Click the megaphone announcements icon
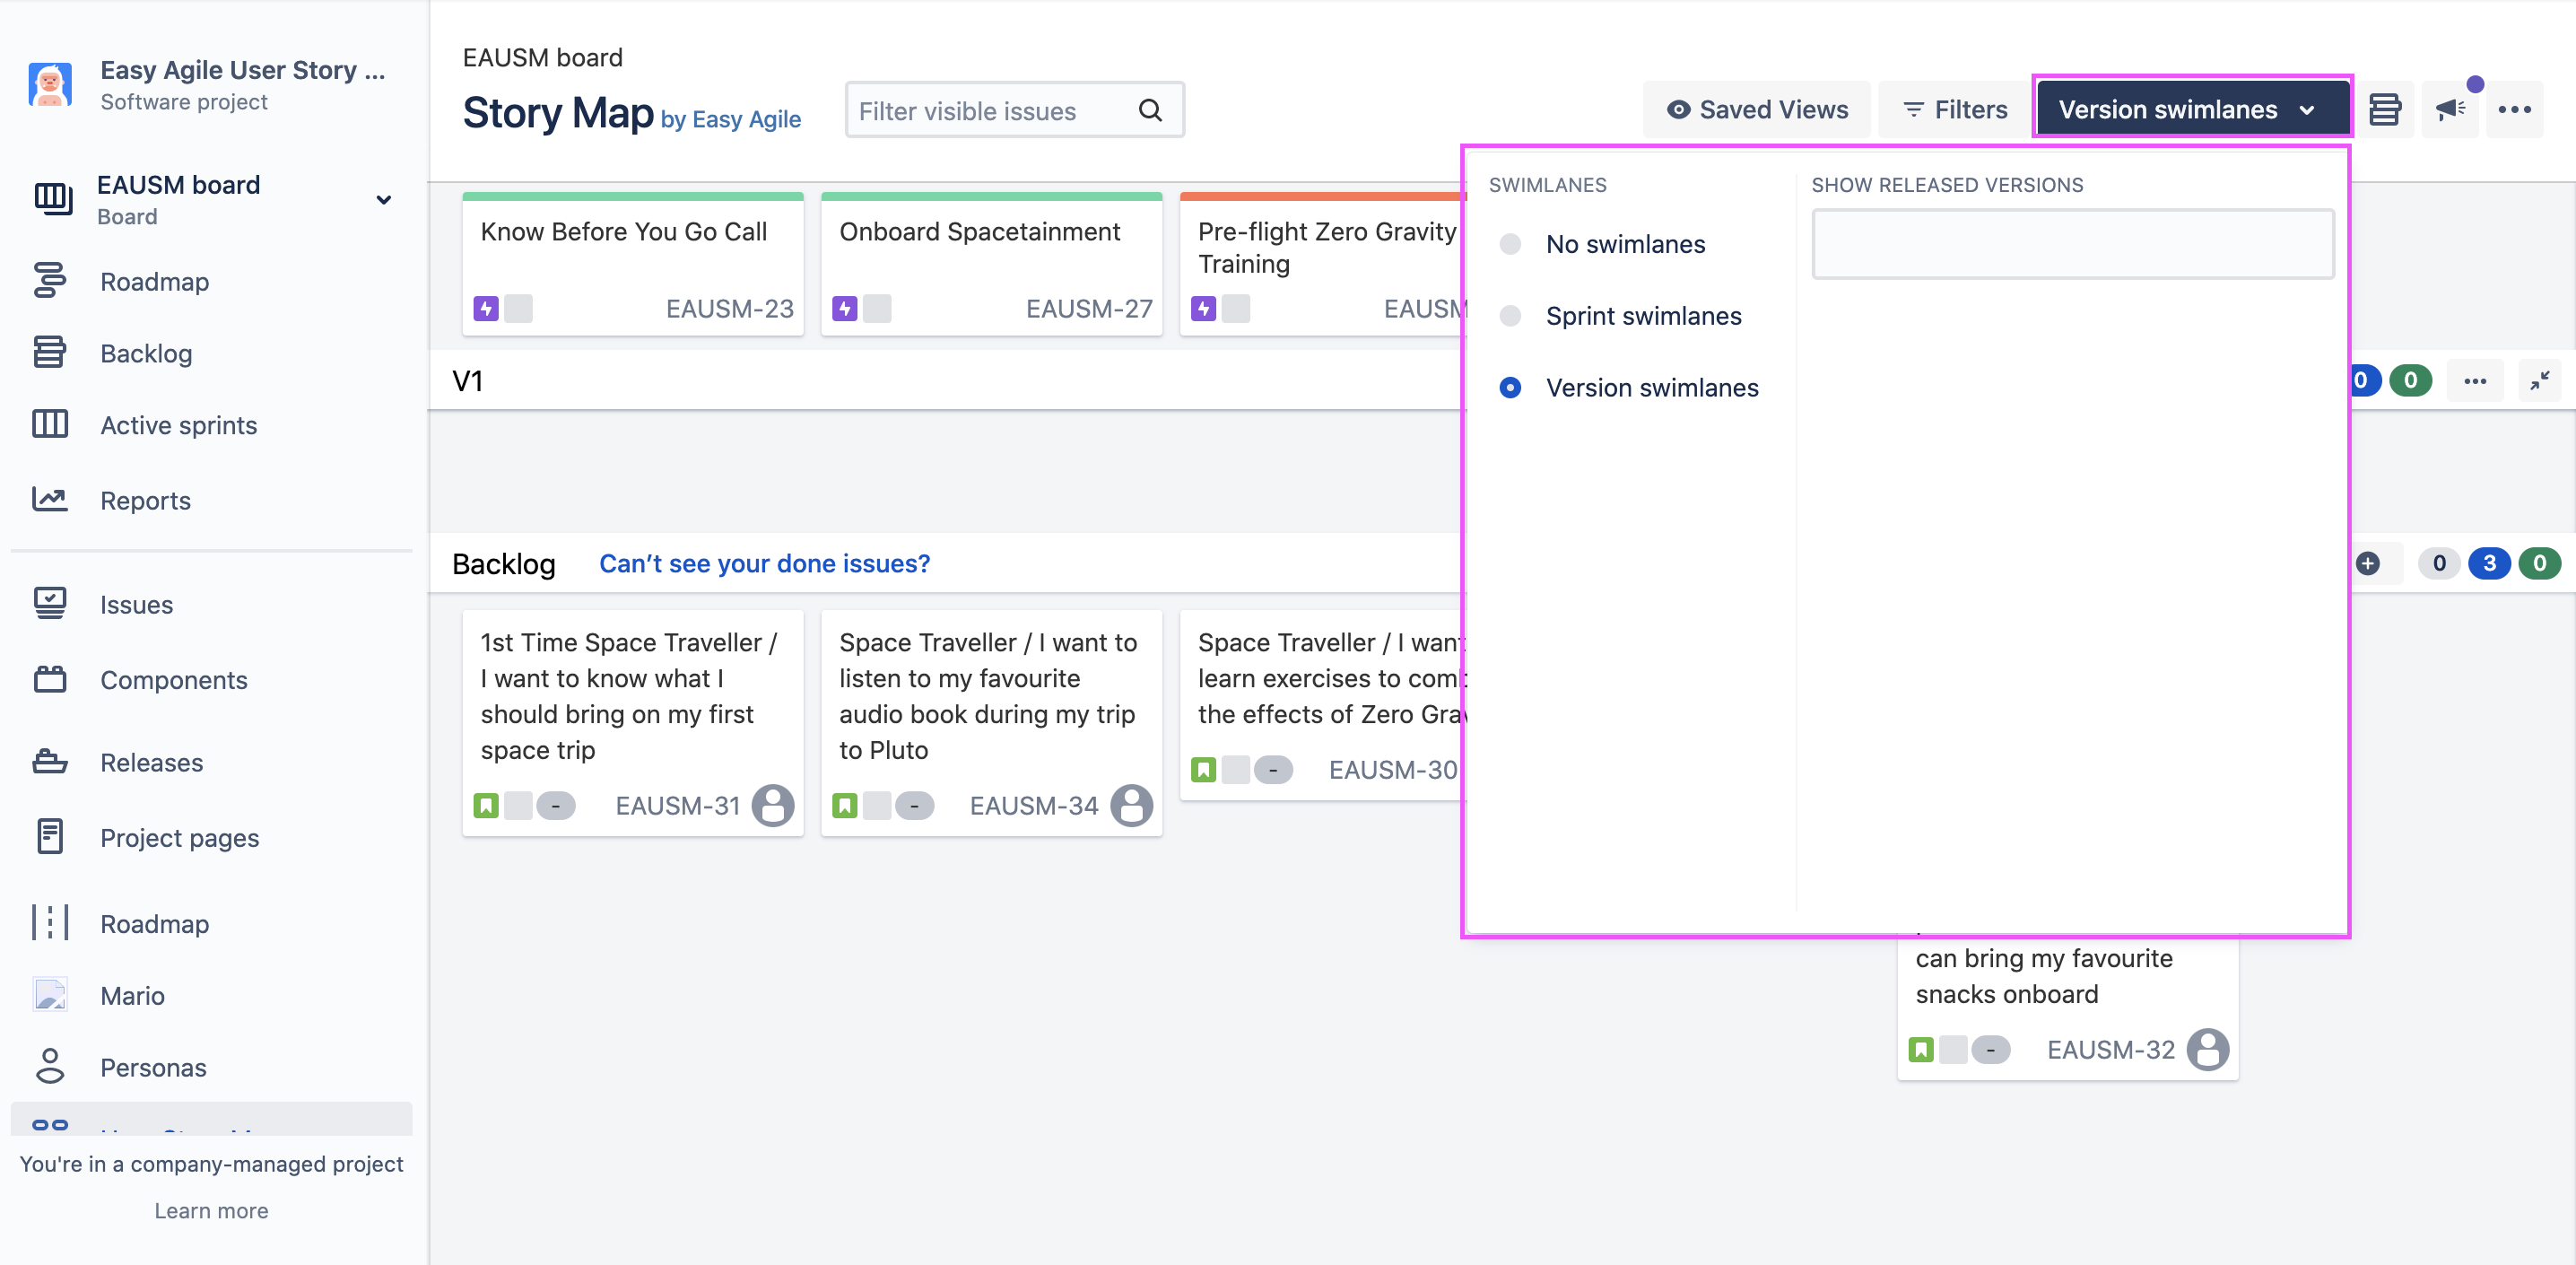The width and height of the screenshot is (2576, 1265). pyautogui.click(x=2449, y=110)
